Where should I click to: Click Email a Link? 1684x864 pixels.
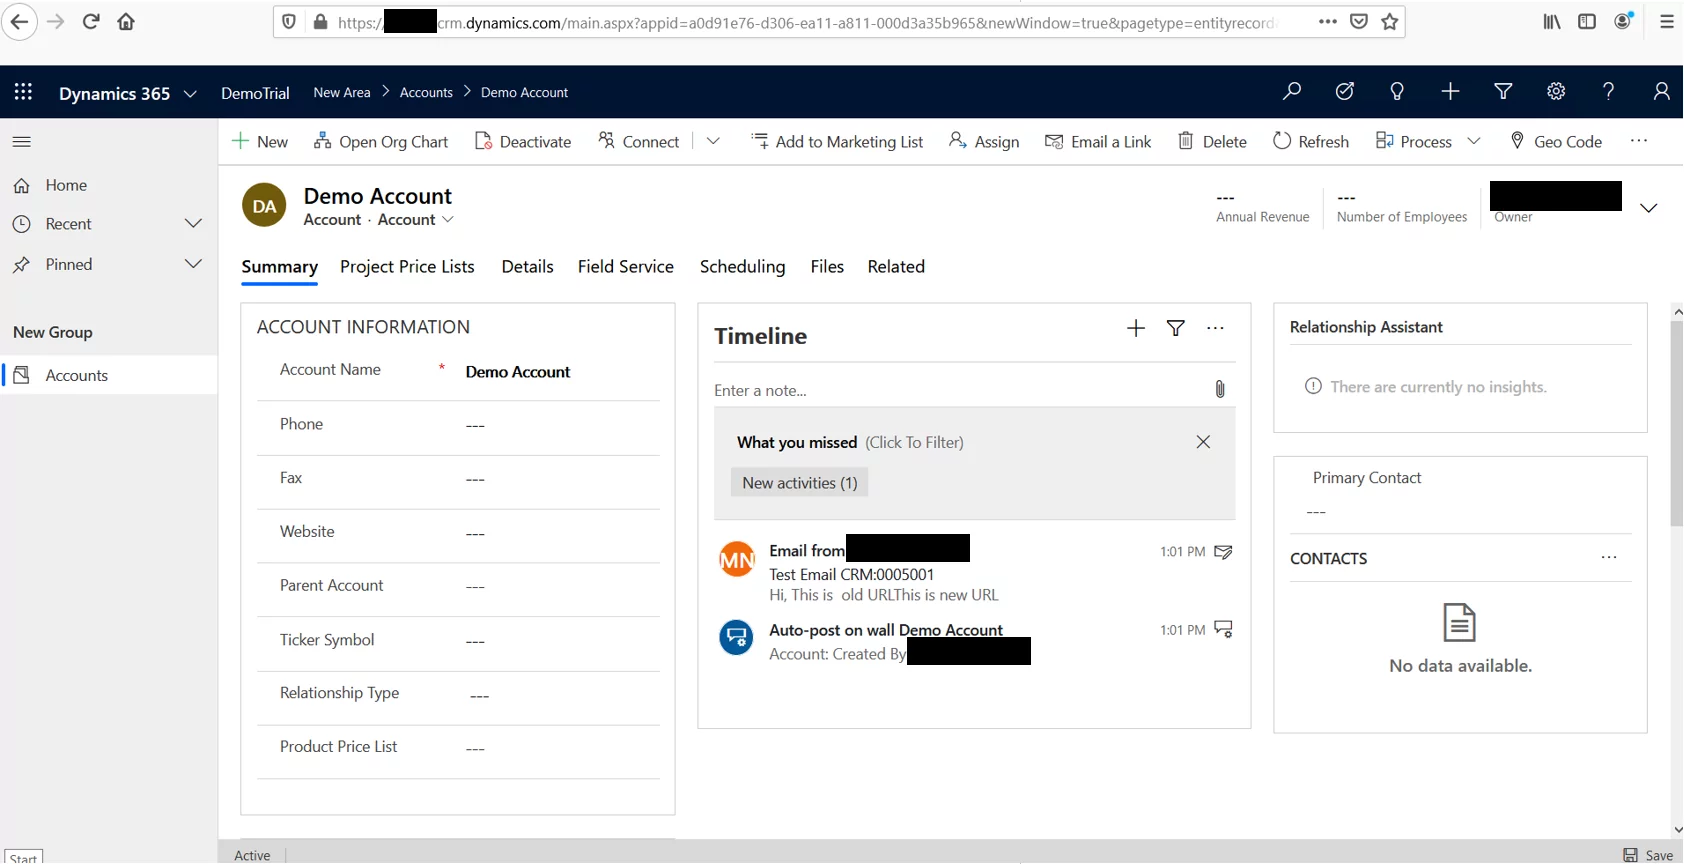pos(1098,142)
